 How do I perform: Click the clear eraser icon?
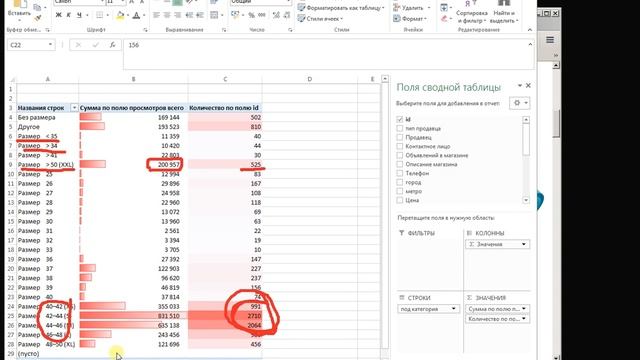click(444, 18)
